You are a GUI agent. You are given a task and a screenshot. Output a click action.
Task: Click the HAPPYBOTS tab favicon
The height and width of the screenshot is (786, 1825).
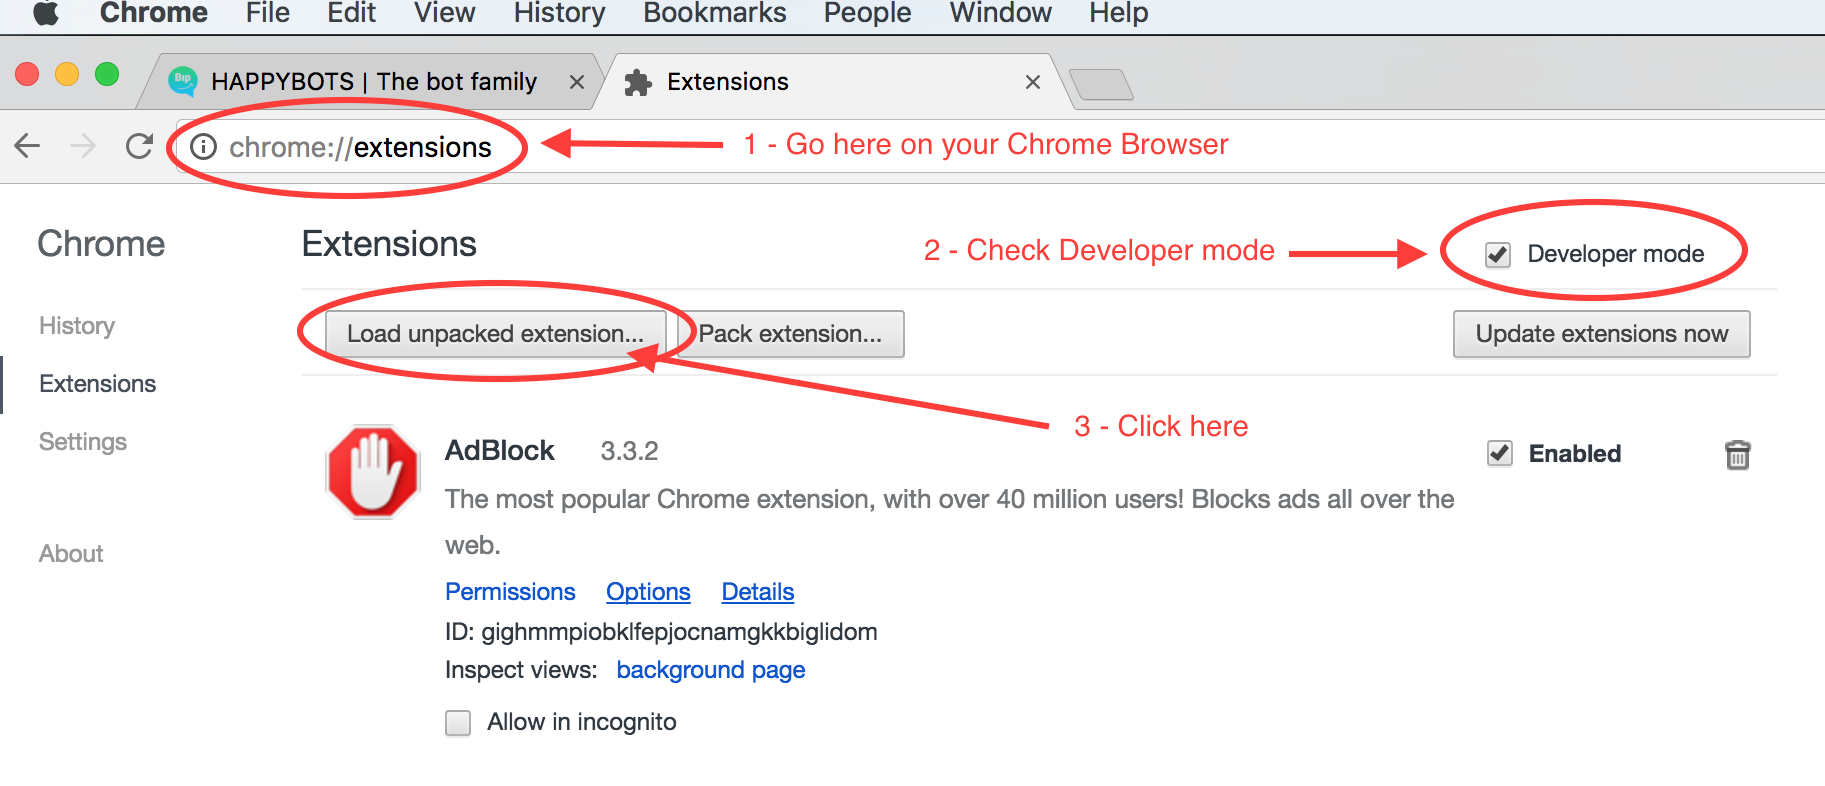tap(183, 81)
